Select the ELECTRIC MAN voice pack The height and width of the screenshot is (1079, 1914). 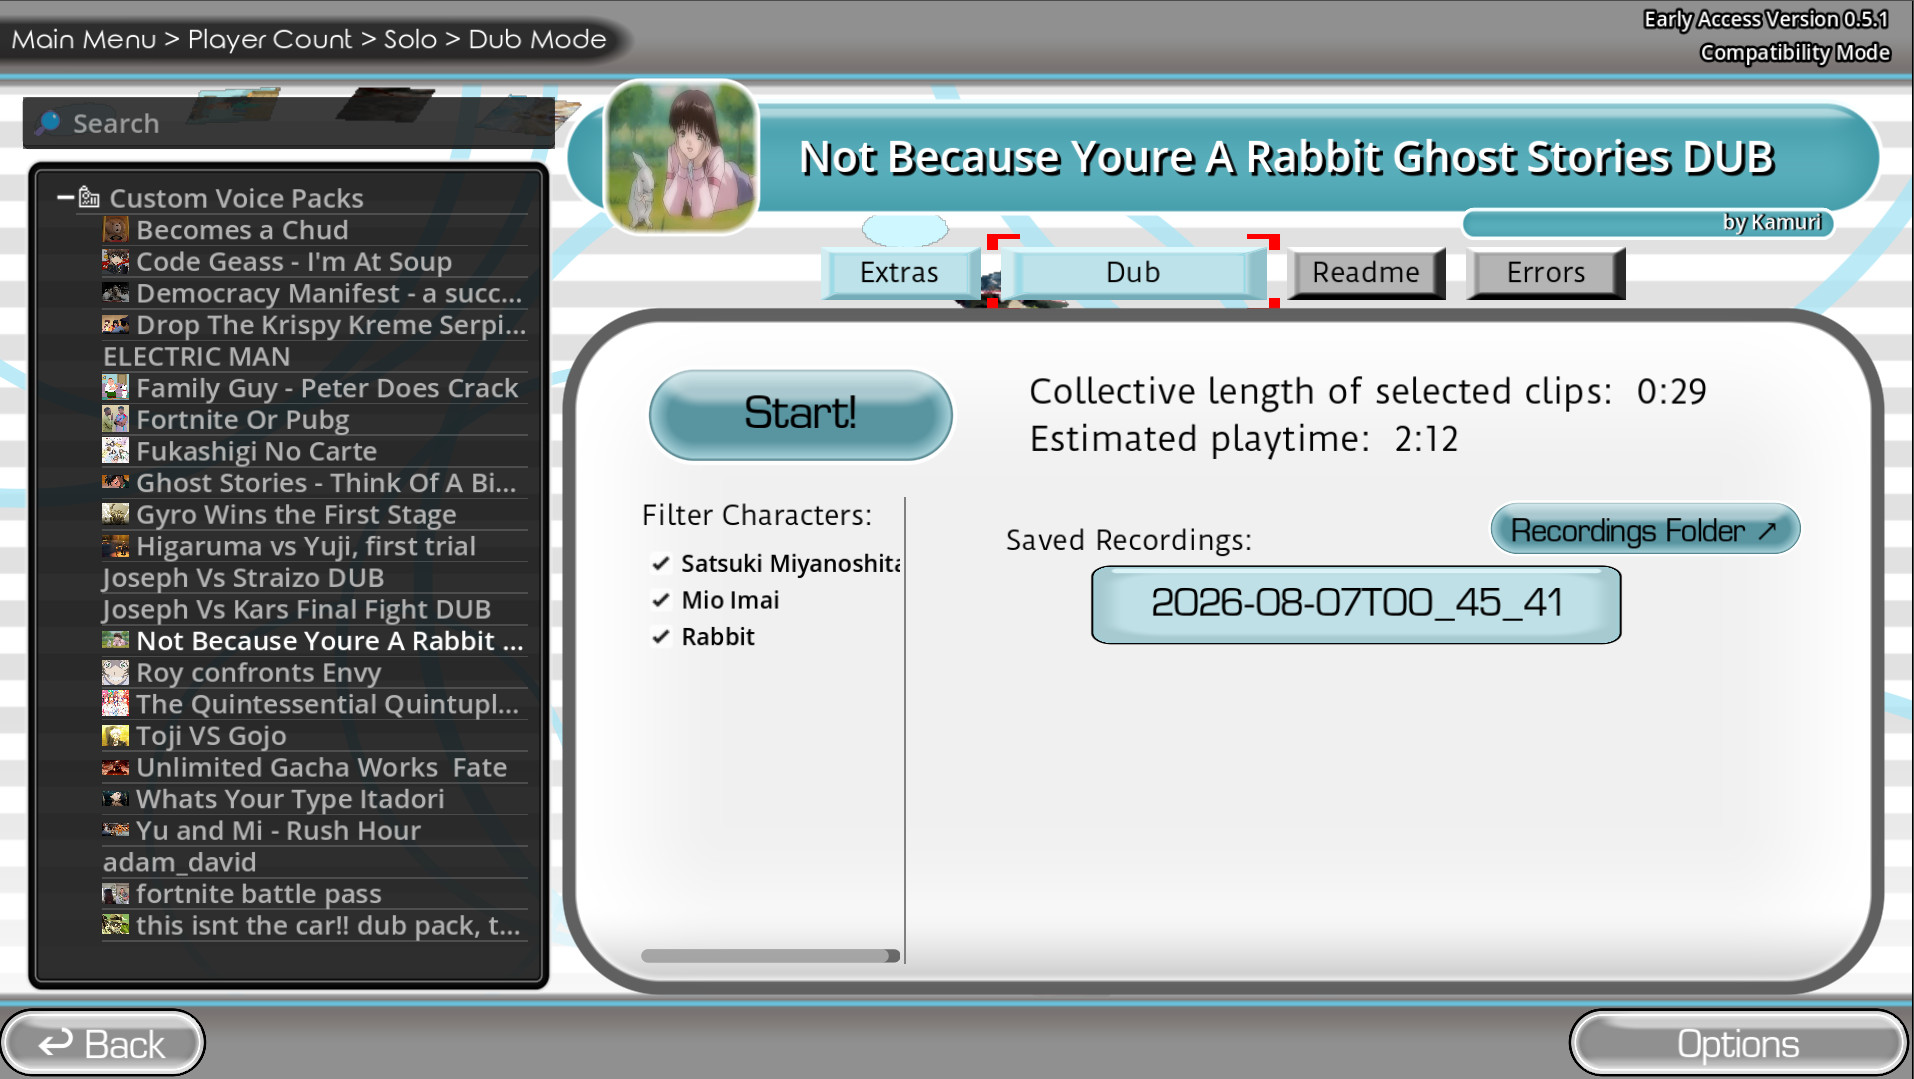(x=314, y=357)
